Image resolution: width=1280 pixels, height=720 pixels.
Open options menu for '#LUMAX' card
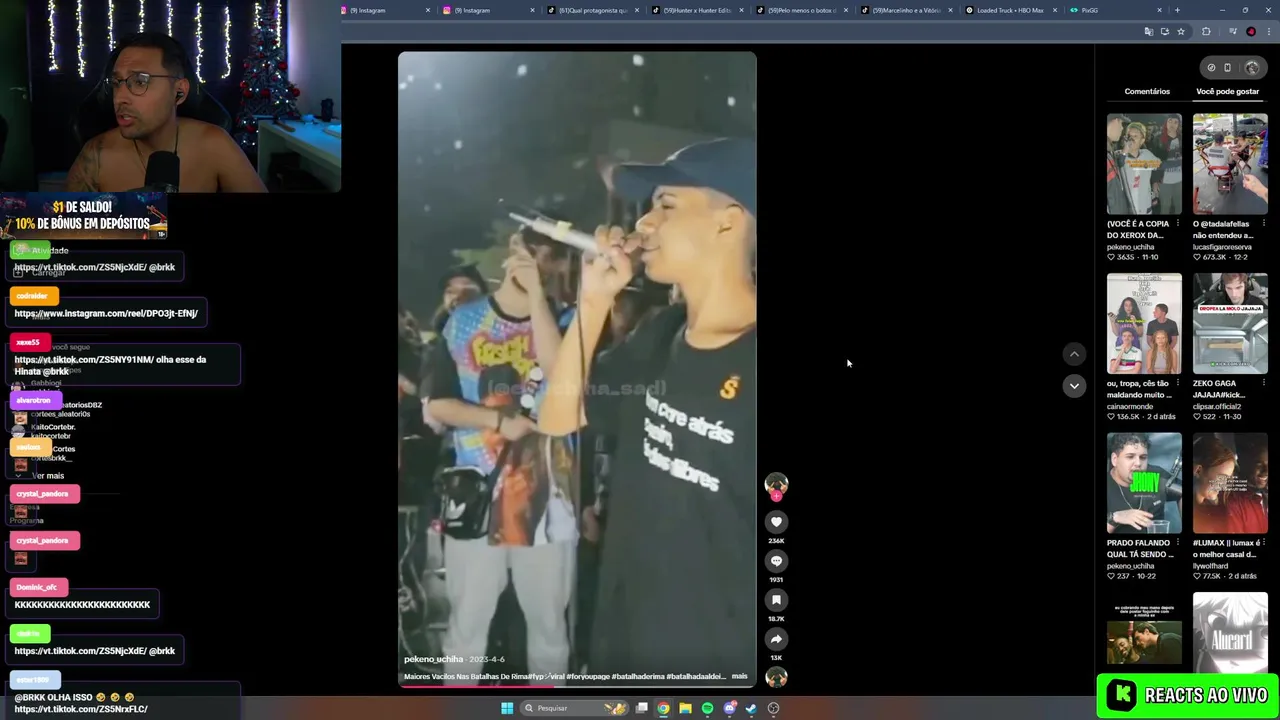click(1264, 543)
